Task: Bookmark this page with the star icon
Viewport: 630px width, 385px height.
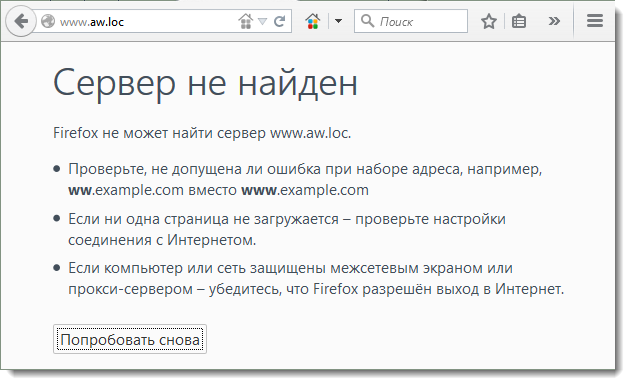Action: pos(489,21)
